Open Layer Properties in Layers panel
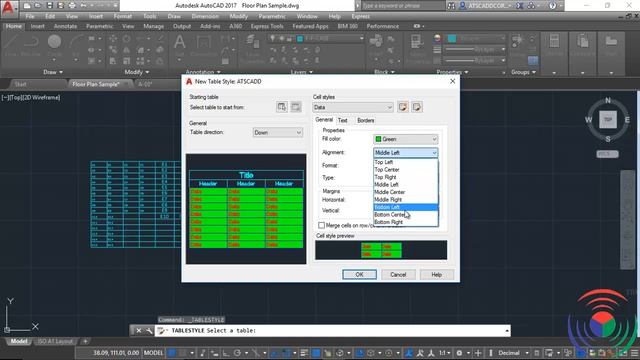 click(x=252, y=42)
